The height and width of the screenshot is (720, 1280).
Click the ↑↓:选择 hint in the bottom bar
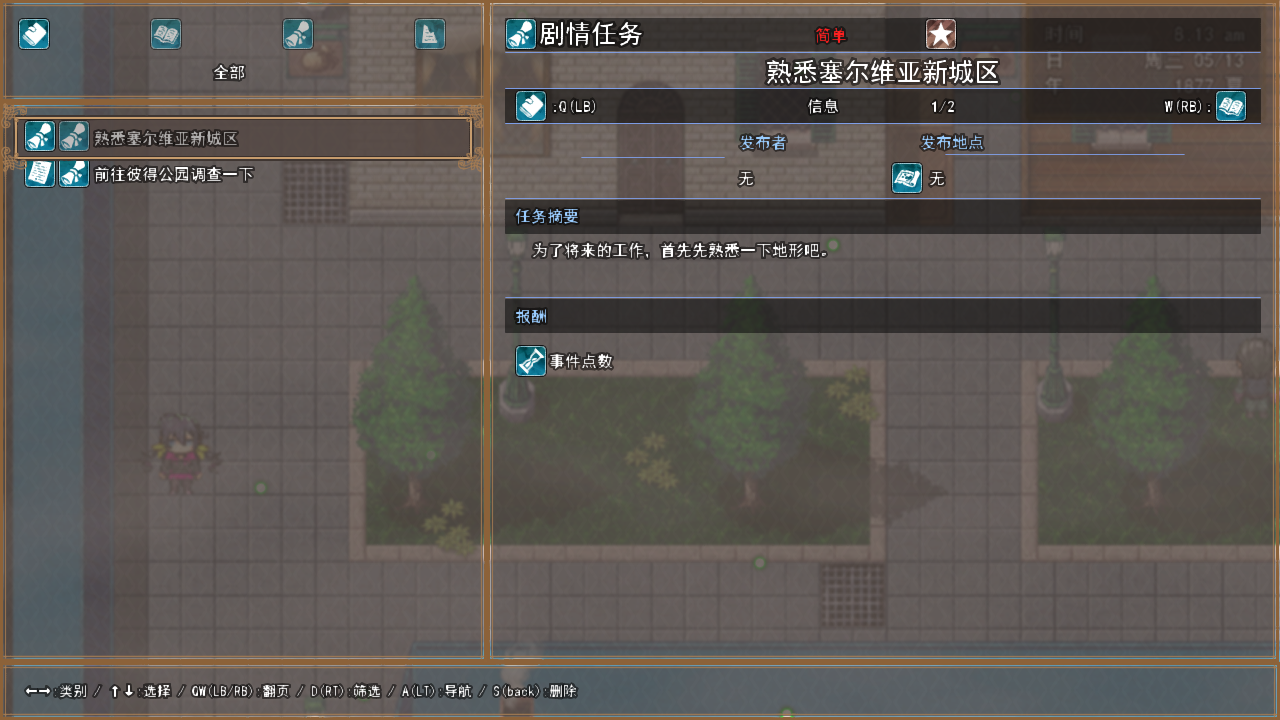(140, 691)
